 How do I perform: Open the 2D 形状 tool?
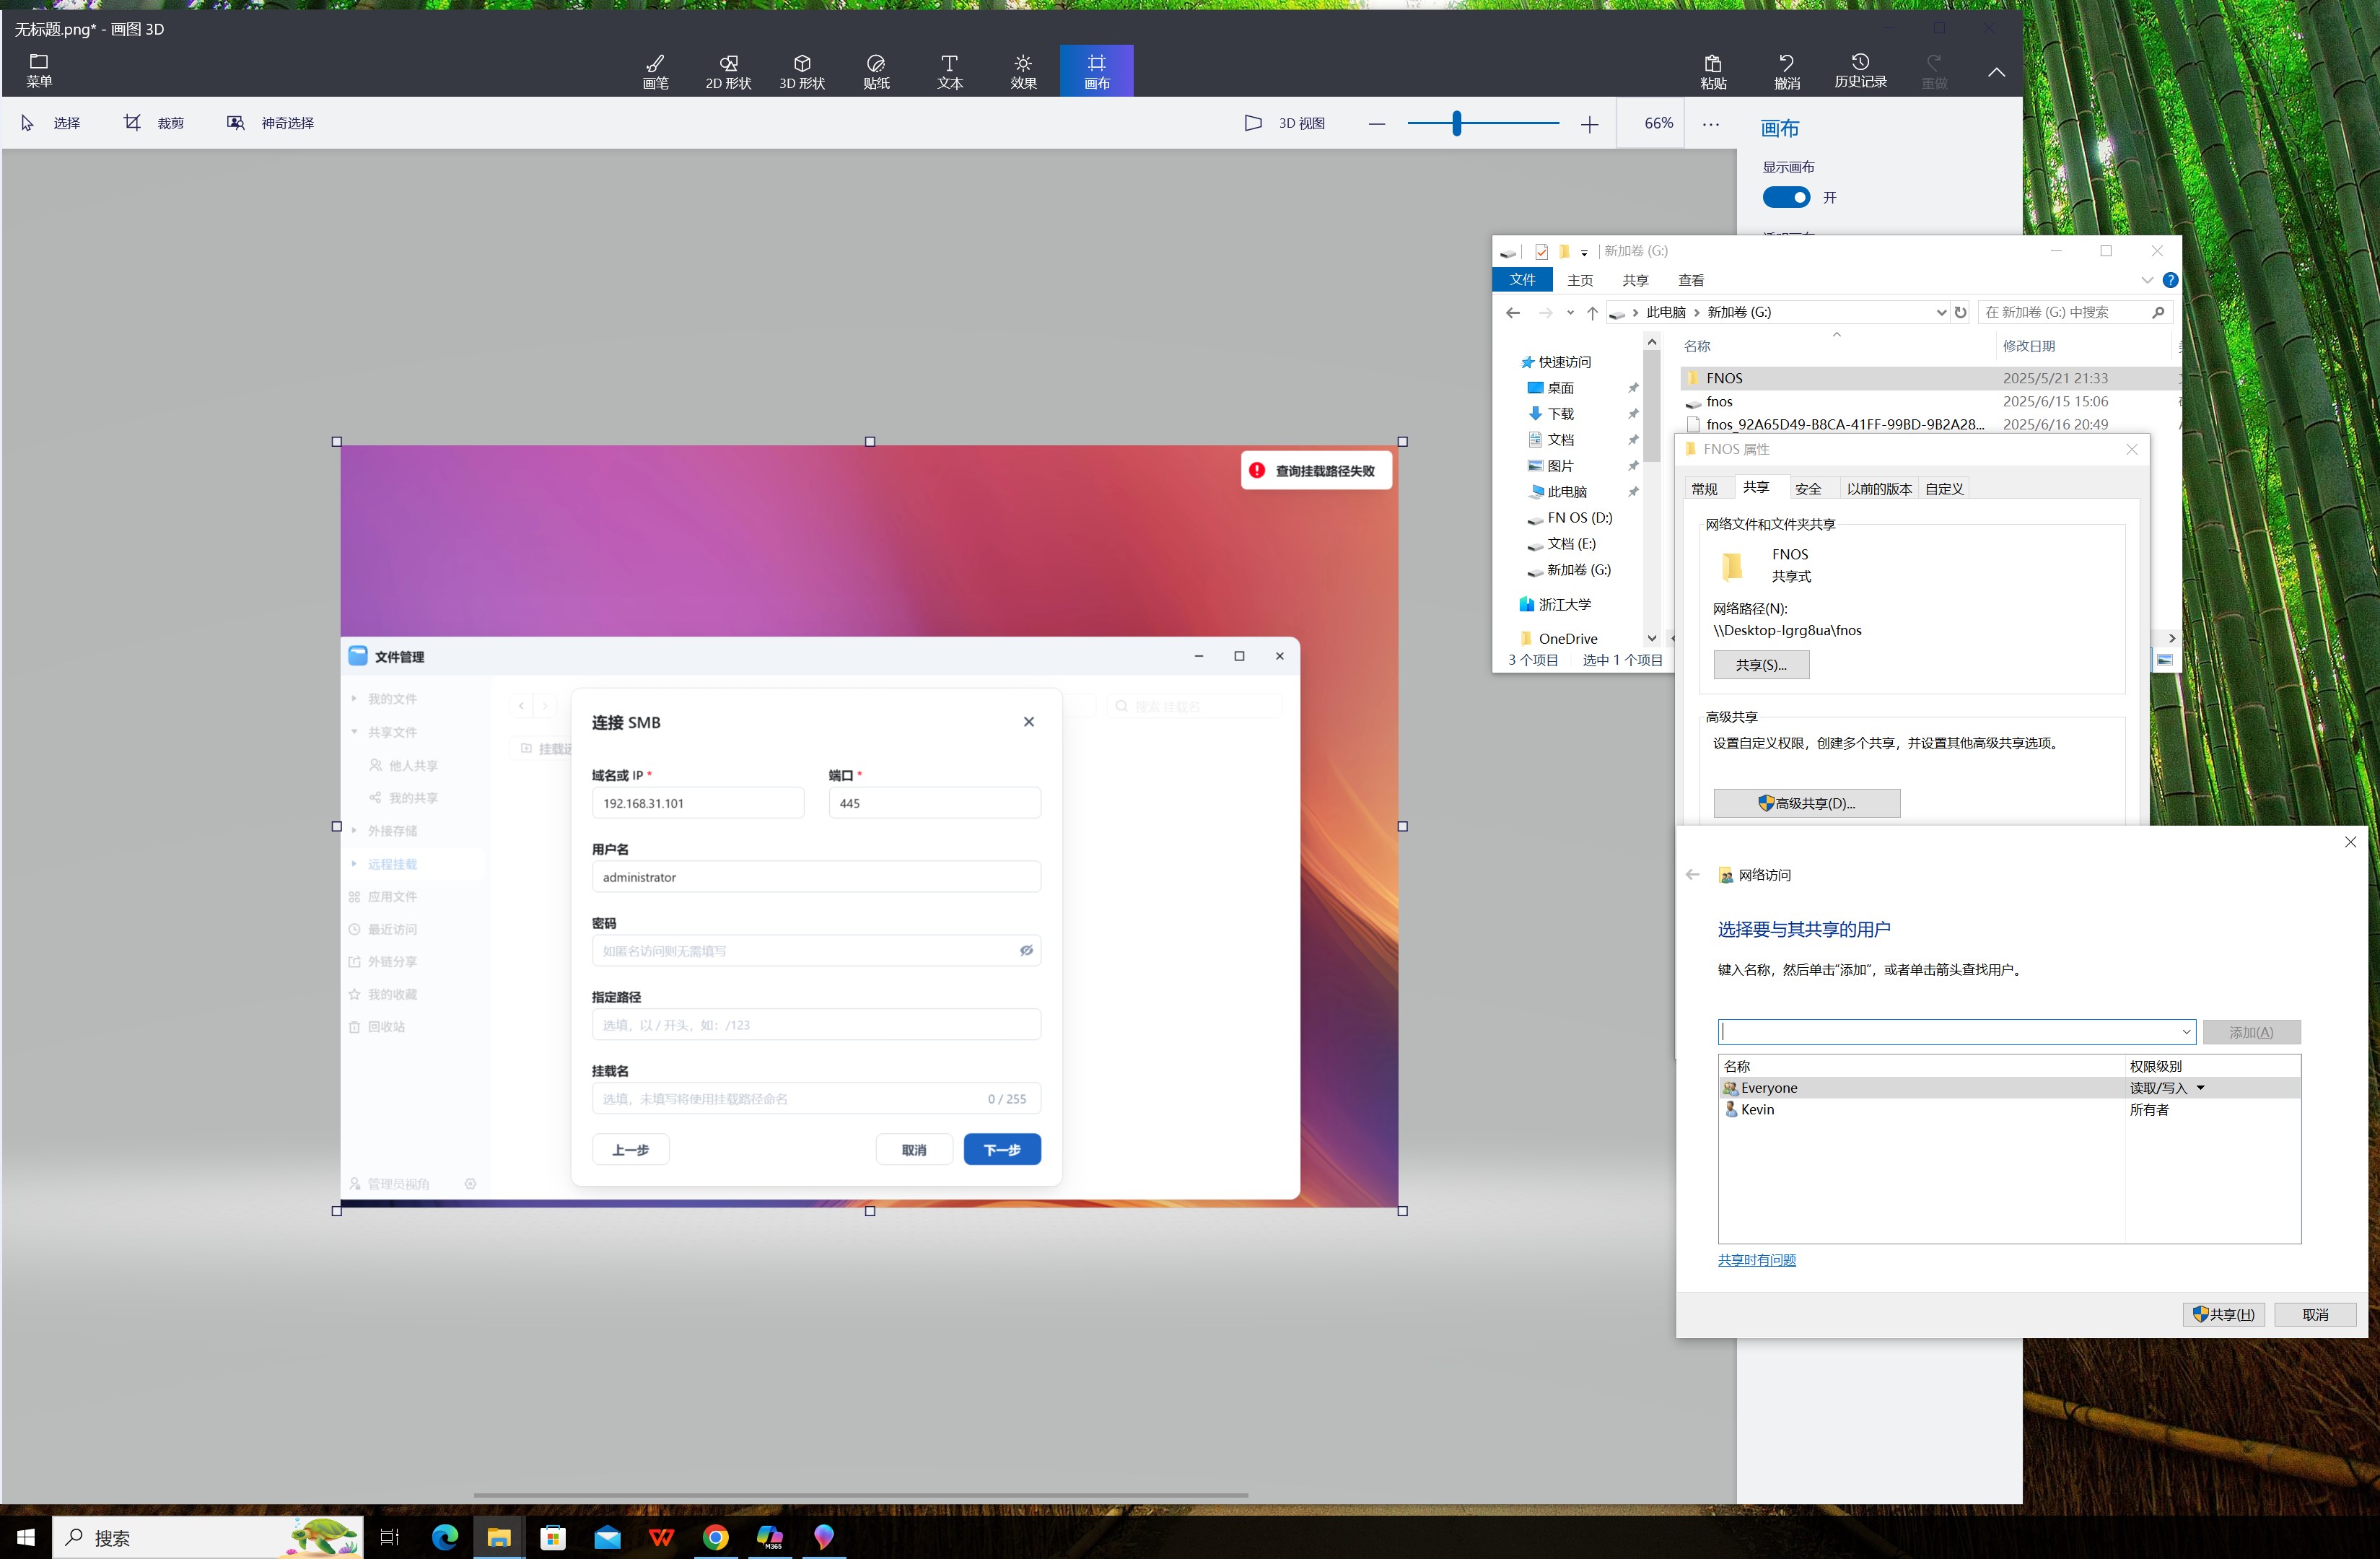coord(728,71)
